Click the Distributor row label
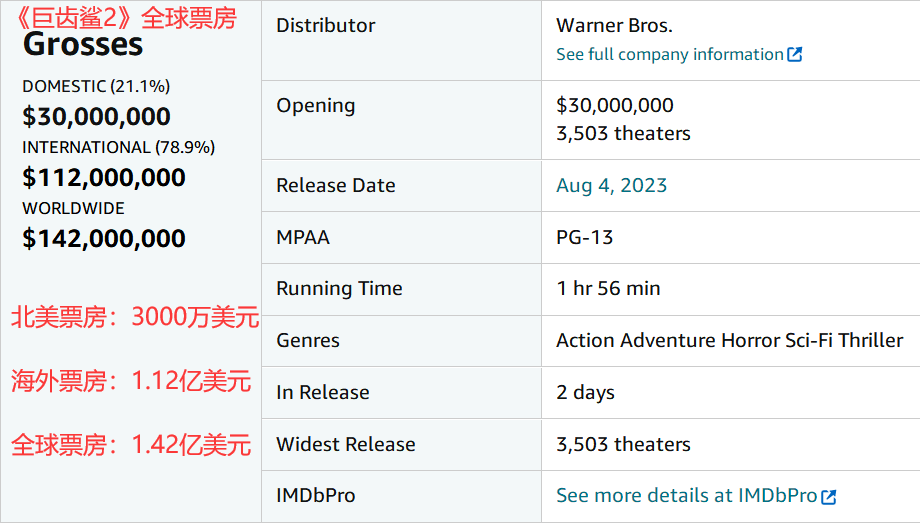920x526 pixels. pos(326,25)
